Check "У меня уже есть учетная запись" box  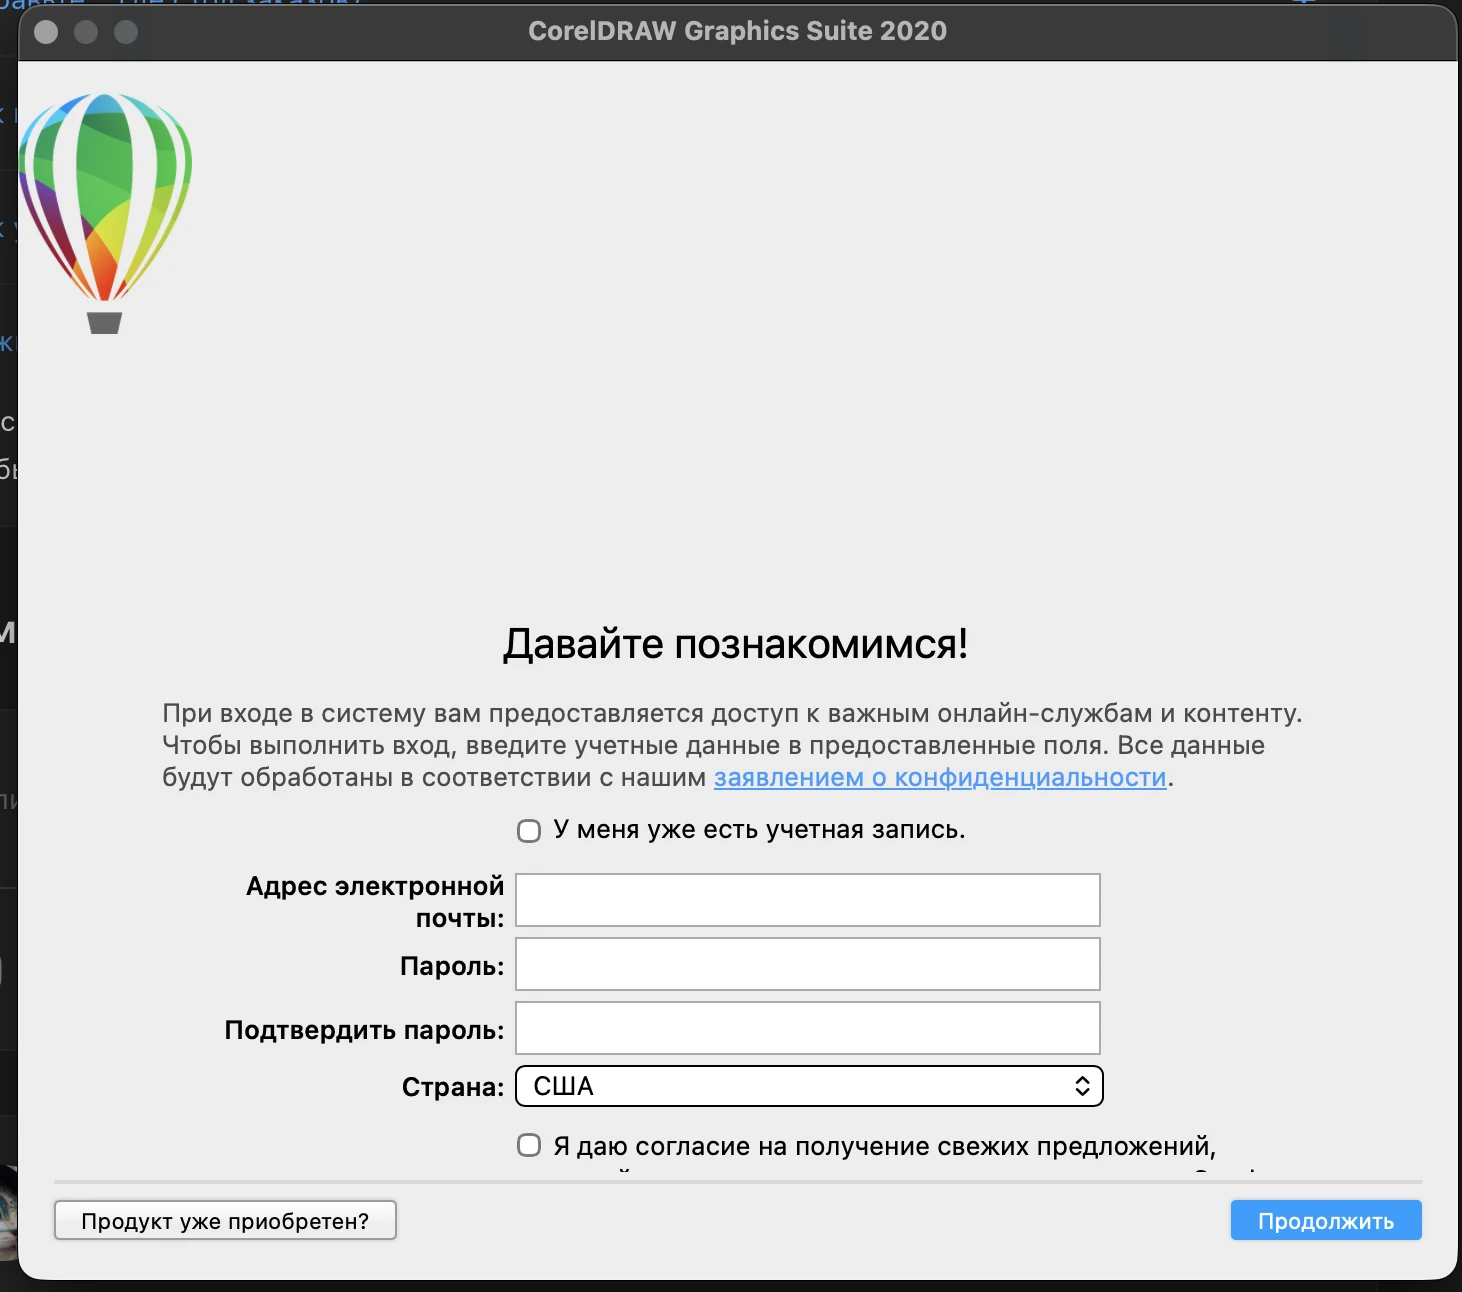point(529,831)
